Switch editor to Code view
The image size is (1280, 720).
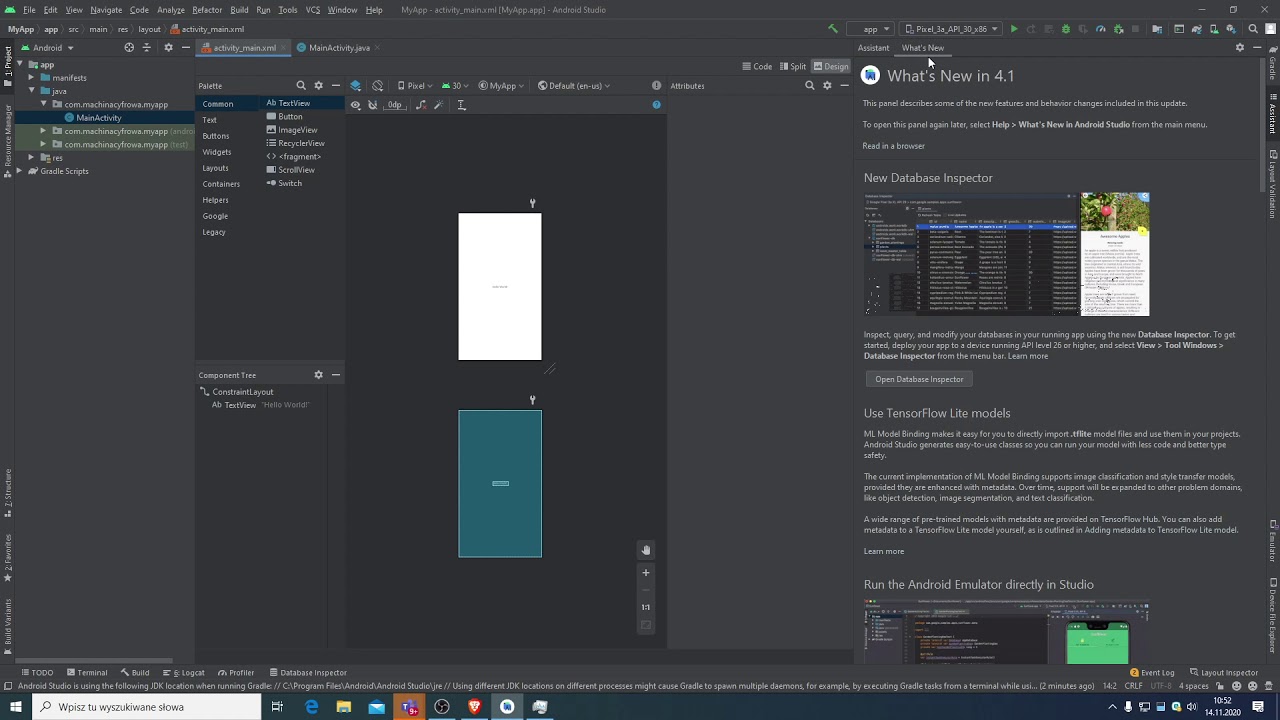pos(757,67)
